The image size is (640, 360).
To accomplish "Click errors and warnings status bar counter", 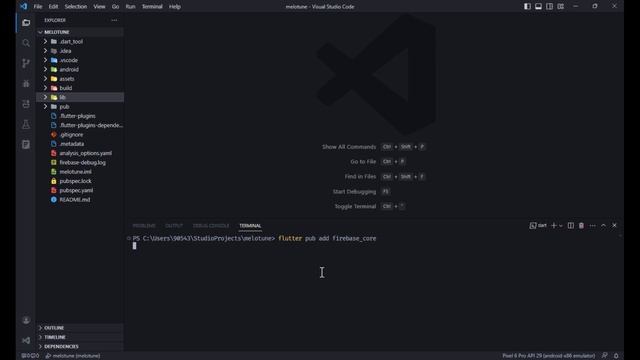I will tap(30, 356).
